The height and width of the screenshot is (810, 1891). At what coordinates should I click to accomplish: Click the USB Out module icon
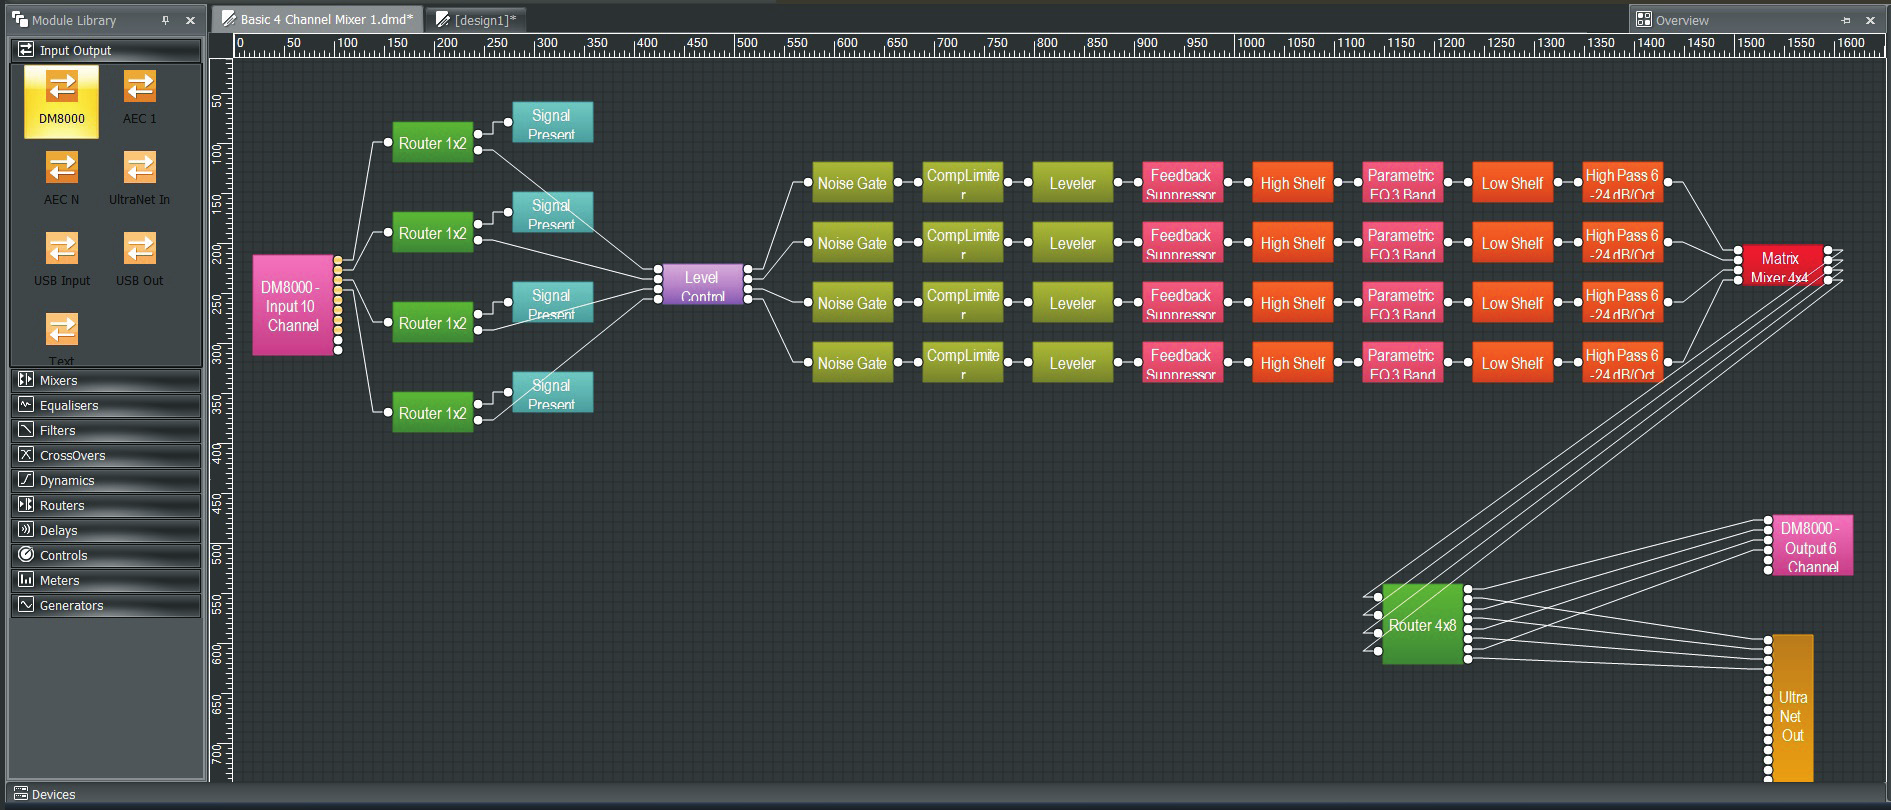tap(140, 249)
